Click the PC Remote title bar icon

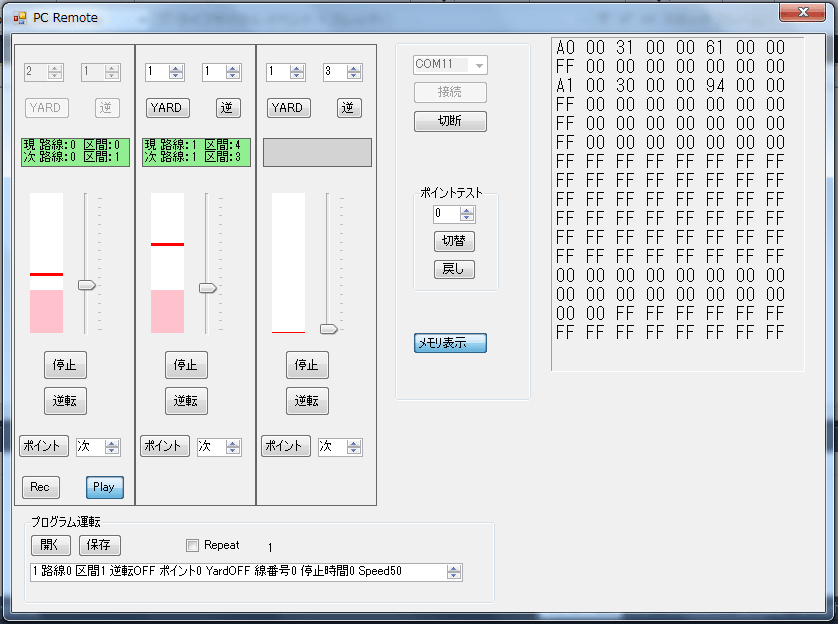pos(19,18)
